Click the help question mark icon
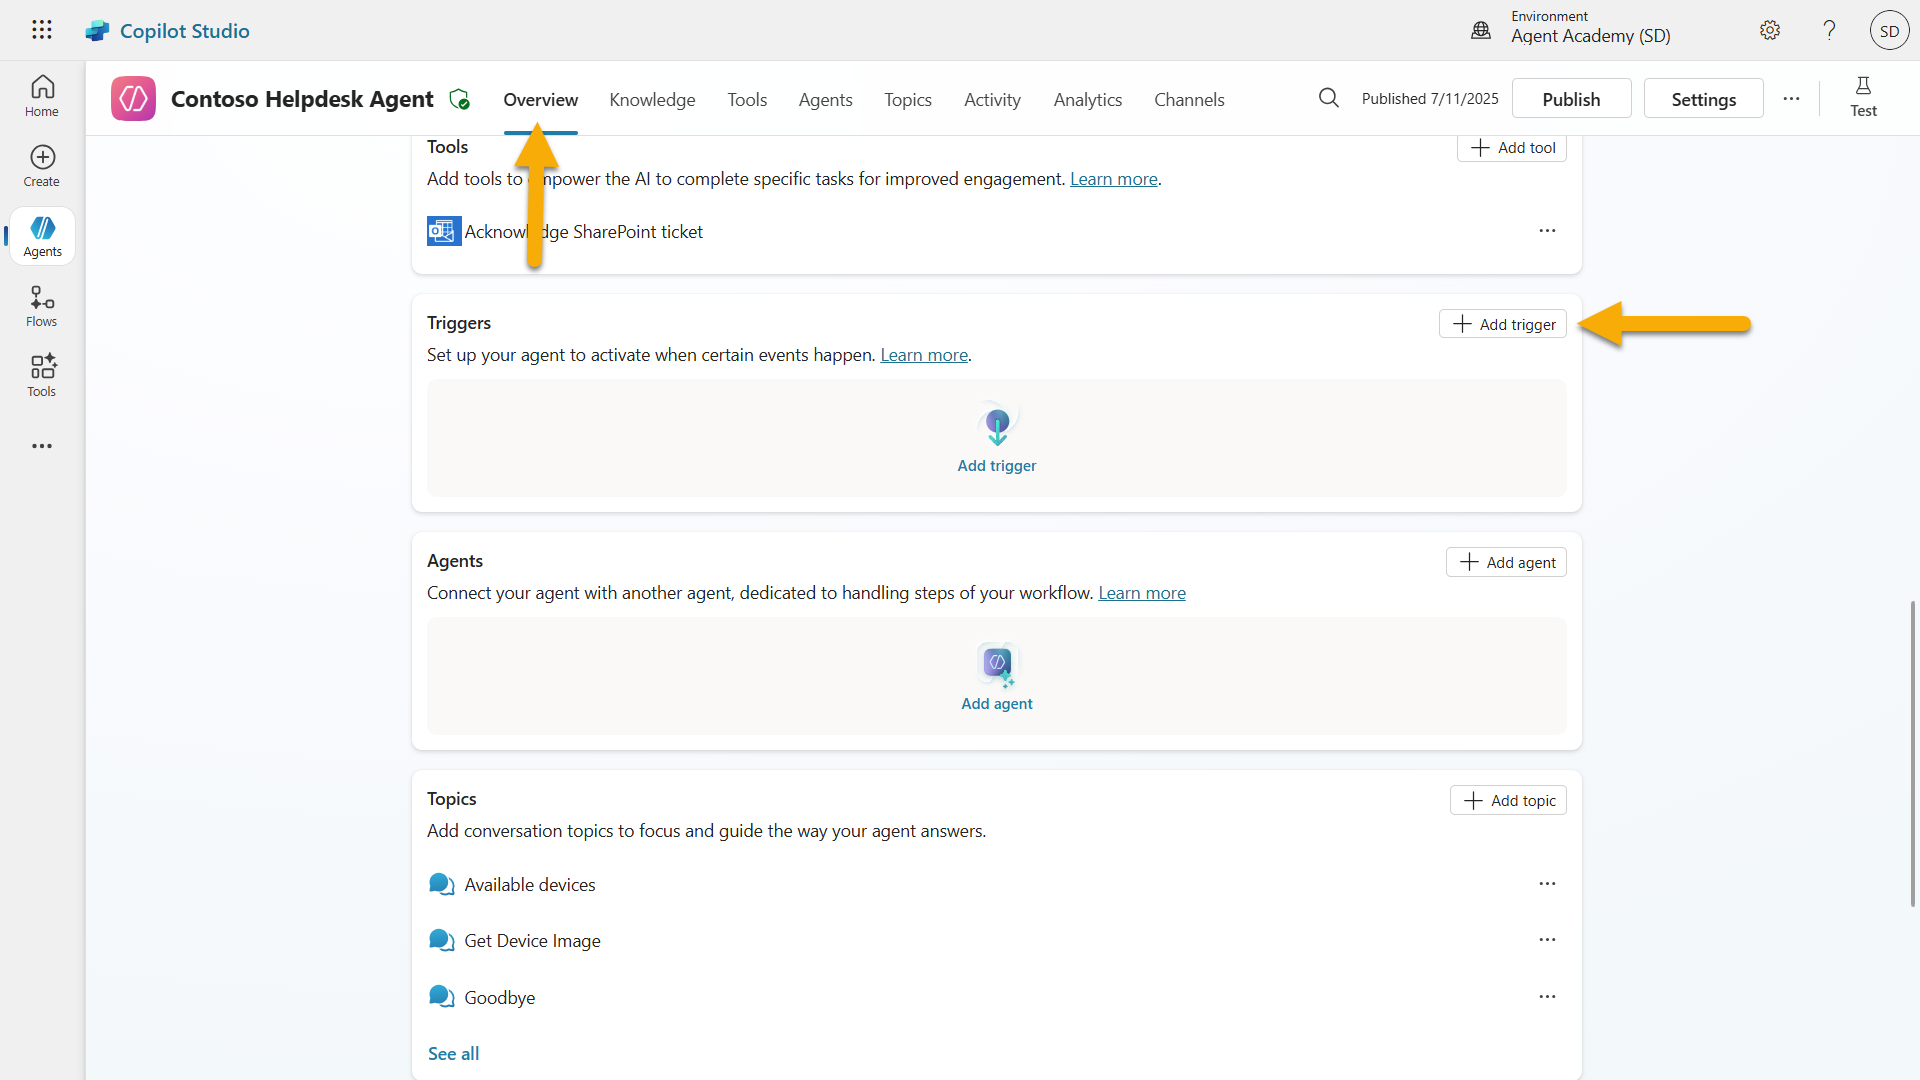The image size is (1920, 1080). coord(1829,30)
